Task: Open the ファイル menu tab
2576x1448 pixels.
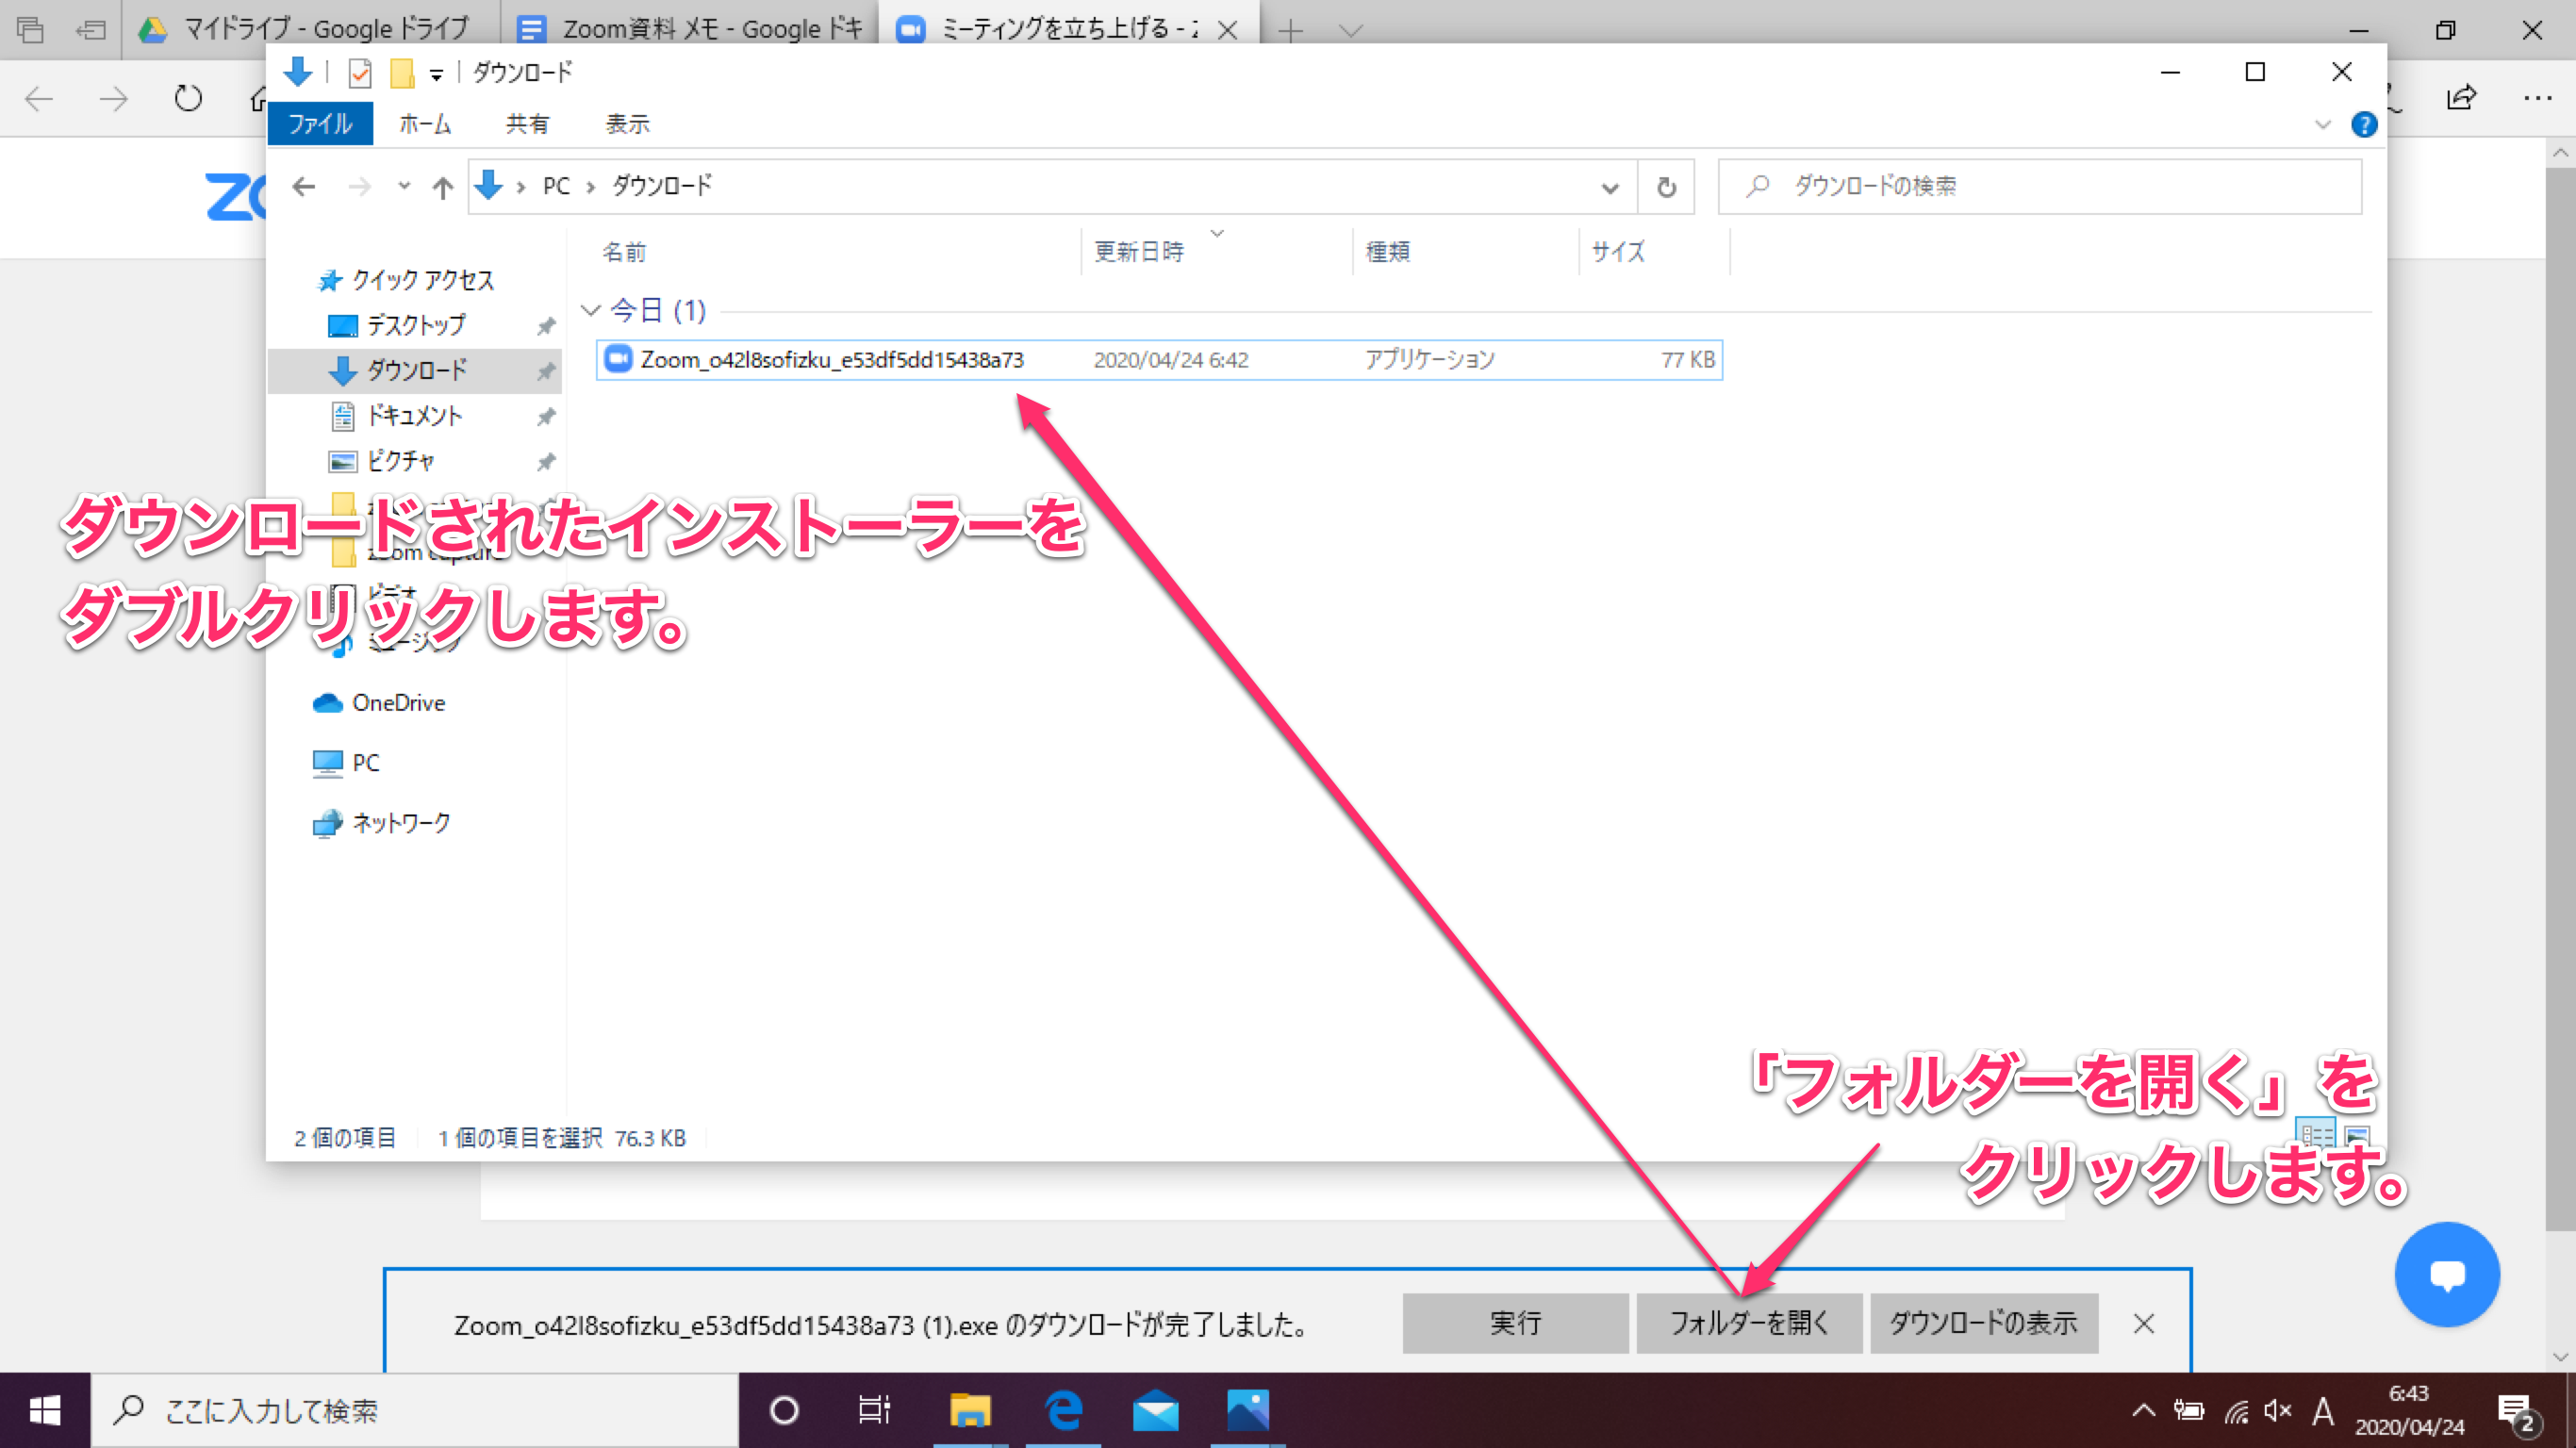Action: 320,124
